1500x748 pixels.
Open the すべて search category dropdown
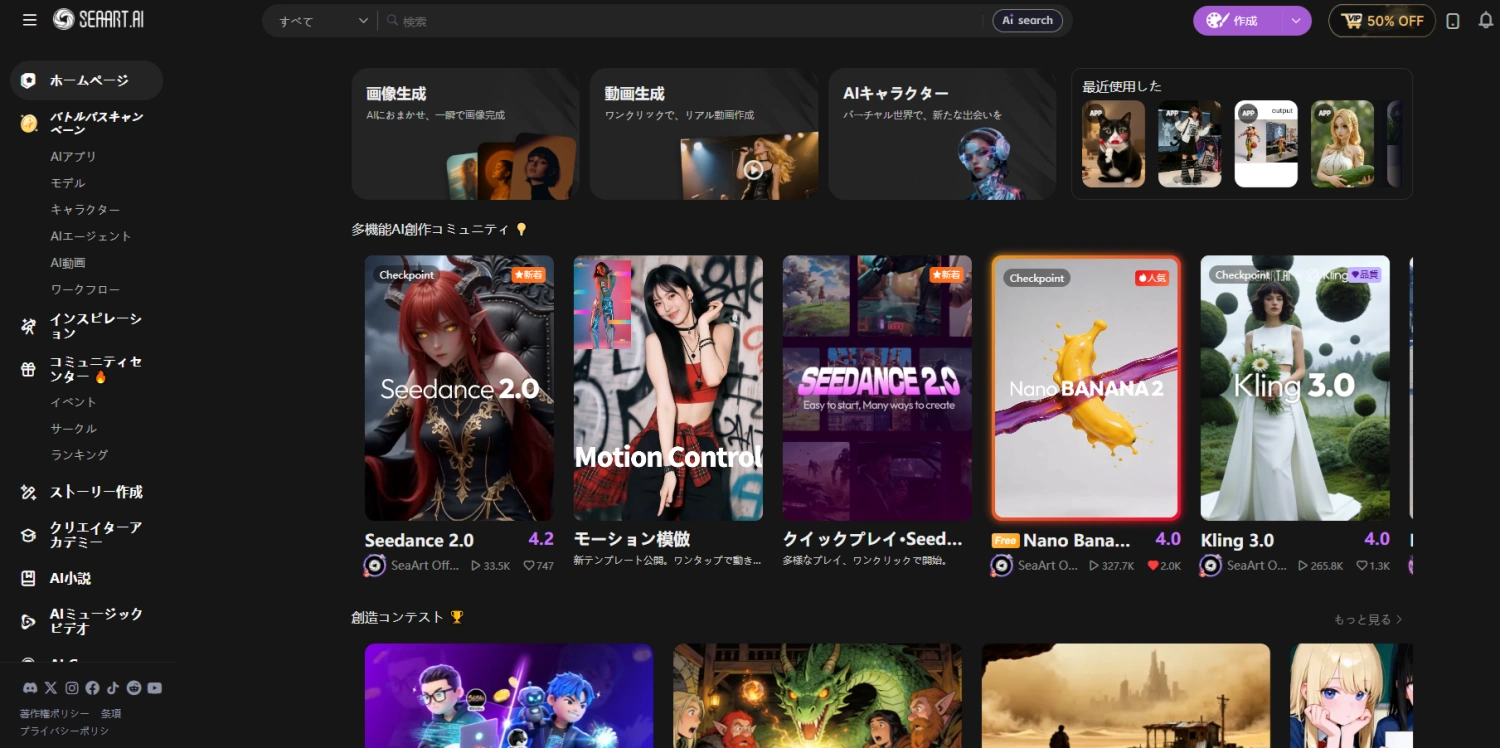pos(323,21)
